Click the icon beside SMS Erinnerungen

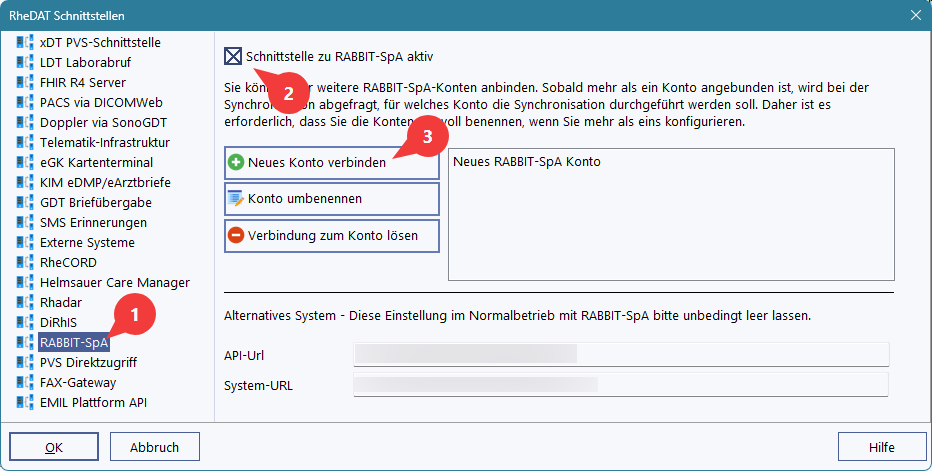(x=25, y=222)
